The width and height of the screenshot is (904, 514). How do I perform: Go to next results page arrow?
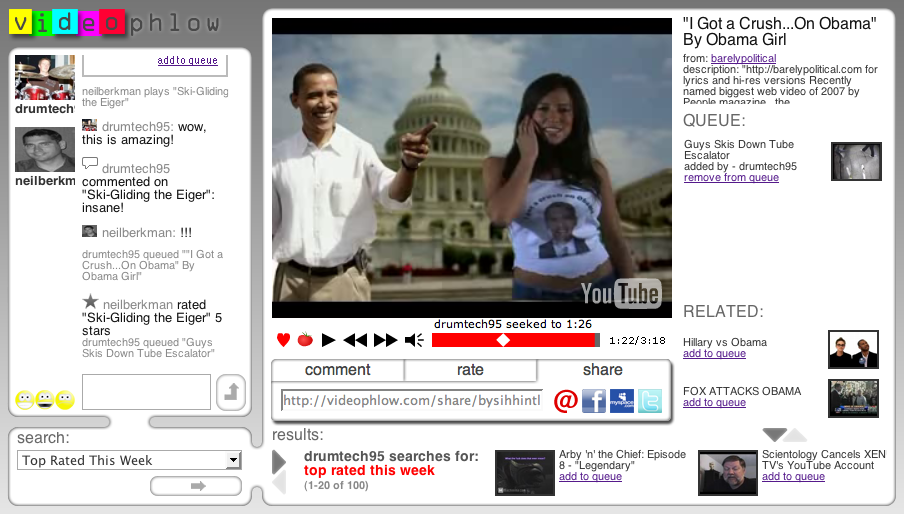click(x=279, y=462)
